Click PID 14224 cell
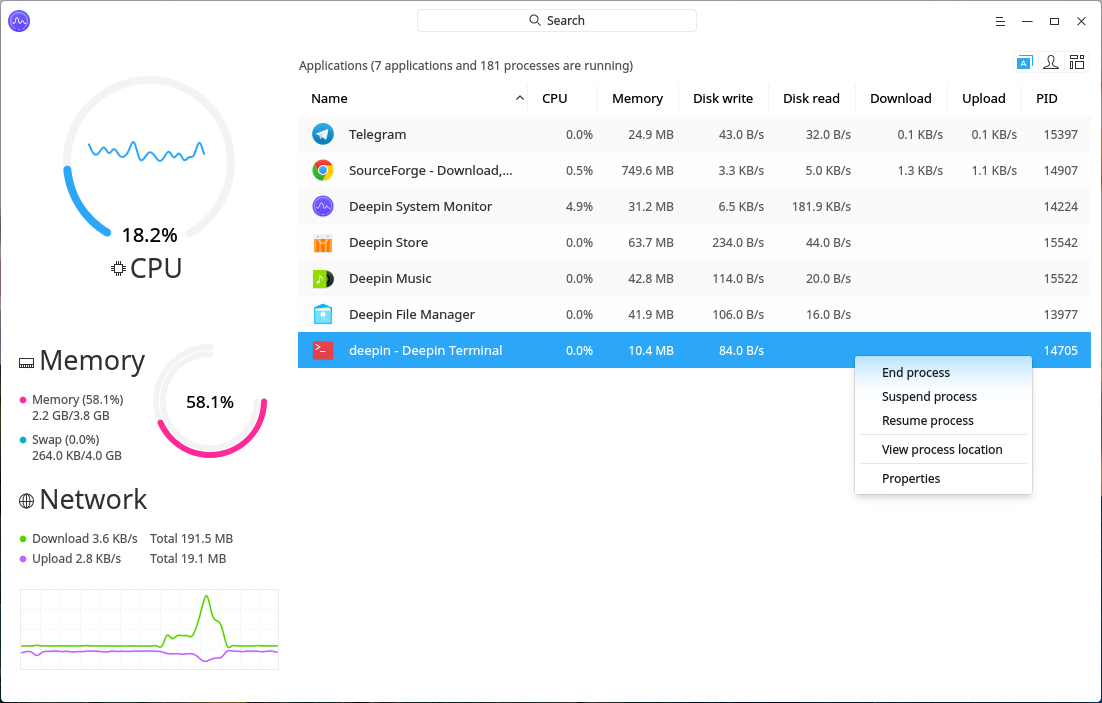The width and height of the screenshot is (1102, 703). 1061,206
